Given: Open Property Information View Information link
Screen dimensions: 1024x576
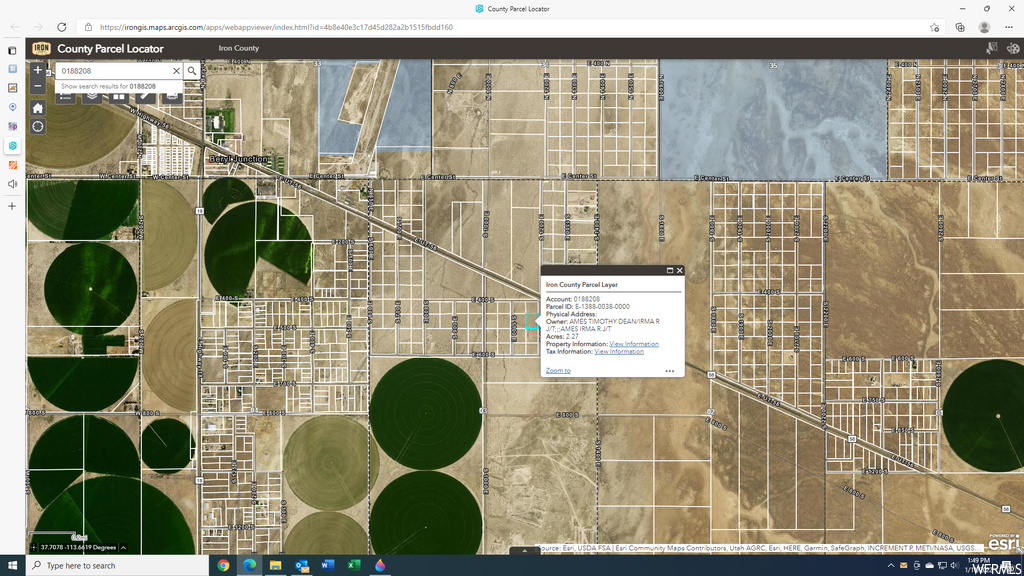Looking at the screenshot, I should pos(633,344).
